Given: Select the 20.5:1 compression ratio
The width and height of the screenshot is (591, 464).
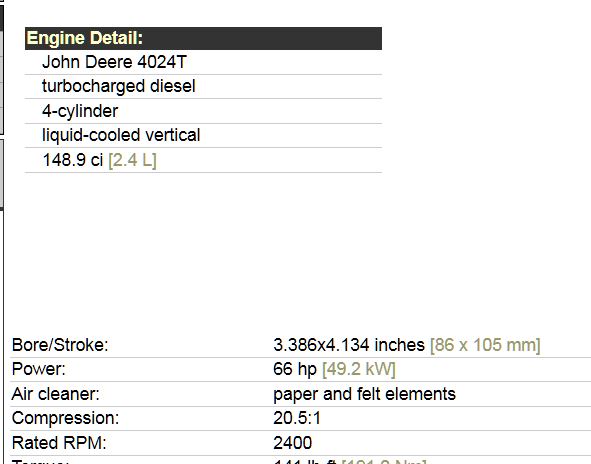Looking at the screenshot, I should [297, 418].
